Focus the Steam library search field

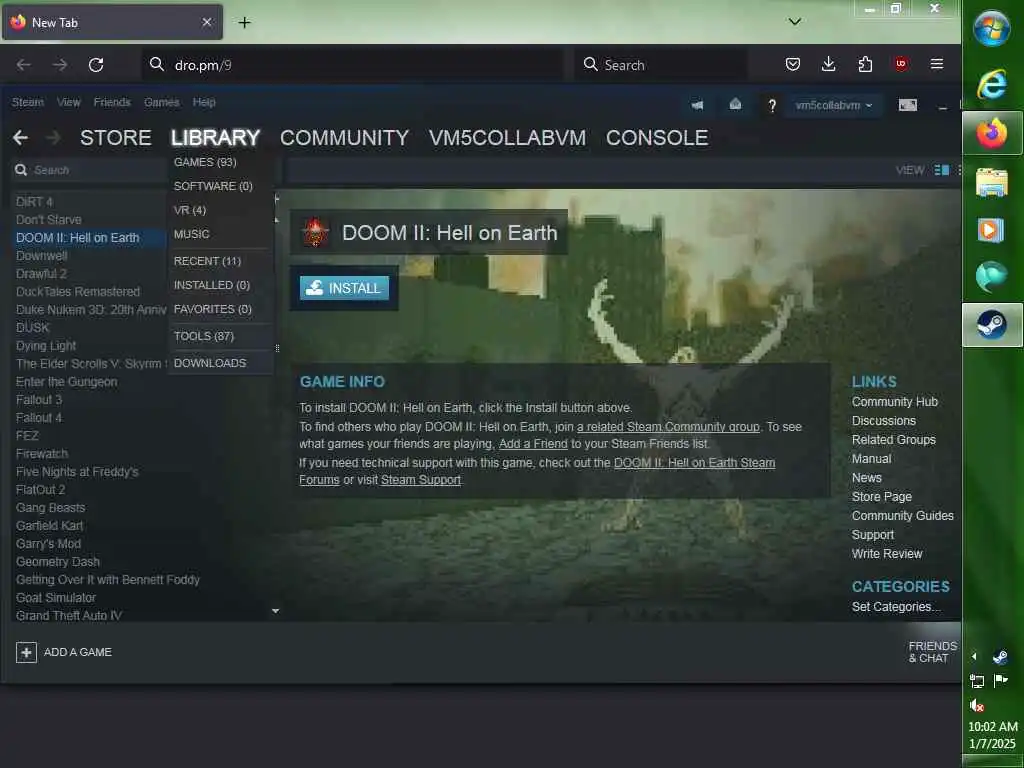point(89,170)
